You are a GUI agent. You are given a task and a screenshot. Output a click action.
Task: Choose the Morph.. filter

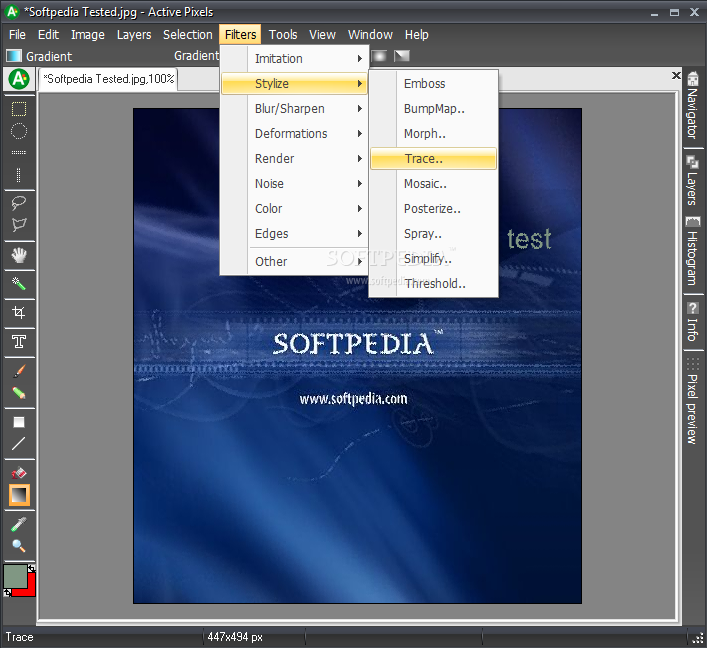click(x=433, y=133)
